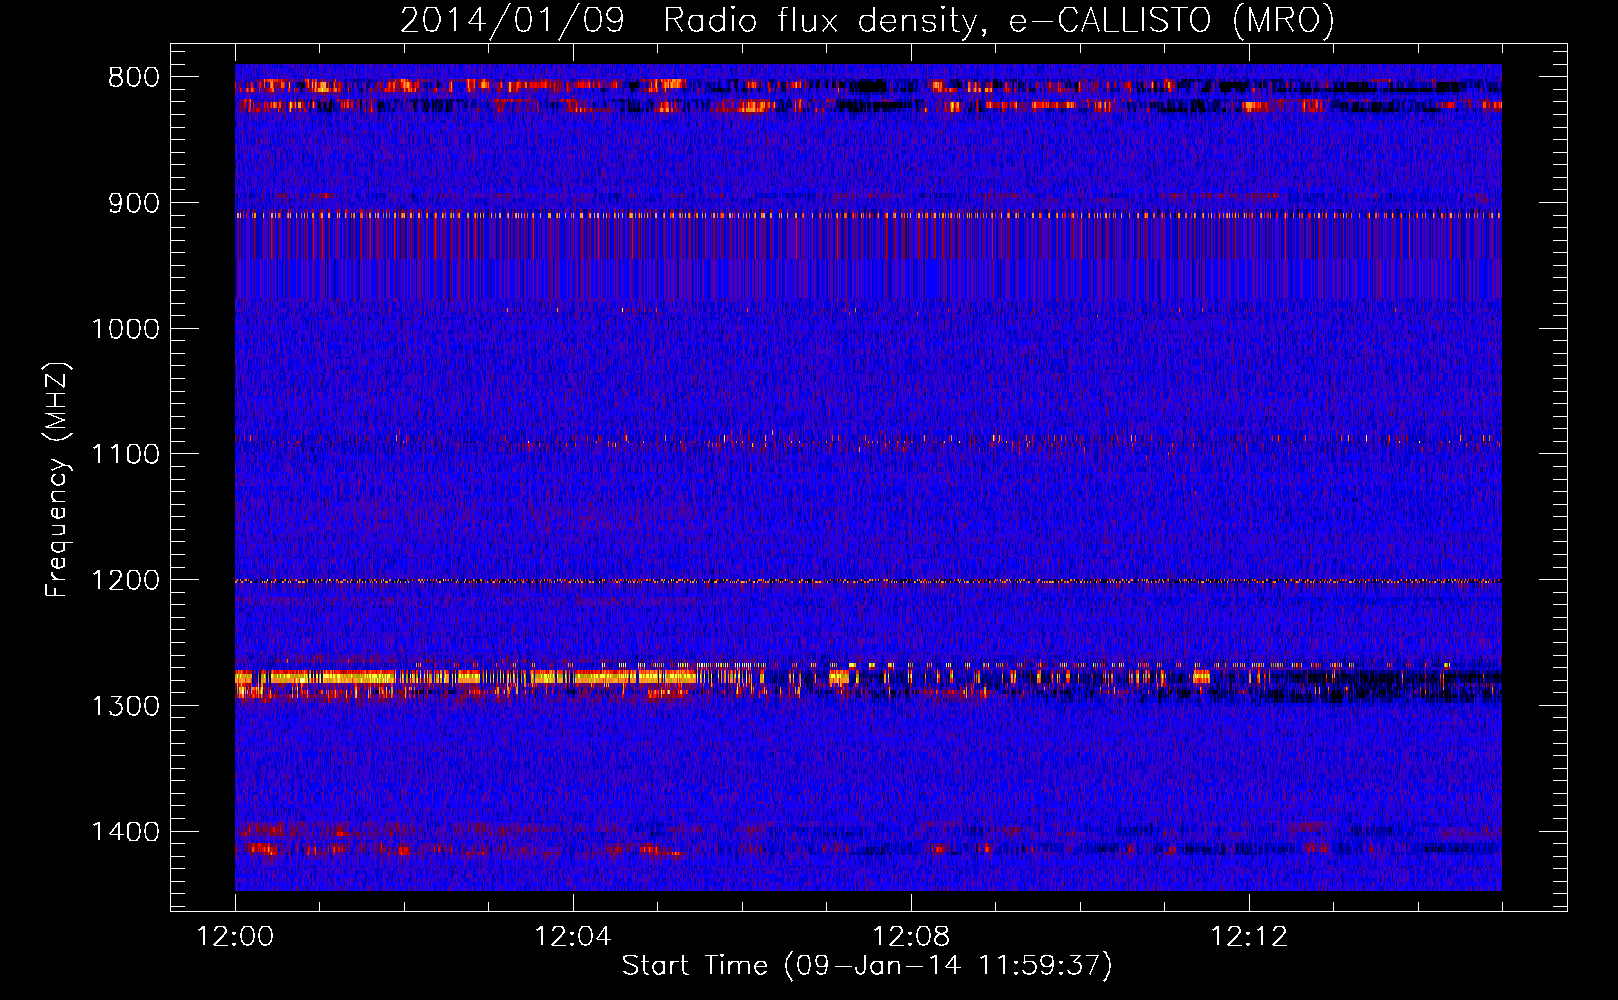1618x1000 pixels.
Task: Click the 12:12 time tick label
Action: pyautogui.click(x=1249, y=937)
